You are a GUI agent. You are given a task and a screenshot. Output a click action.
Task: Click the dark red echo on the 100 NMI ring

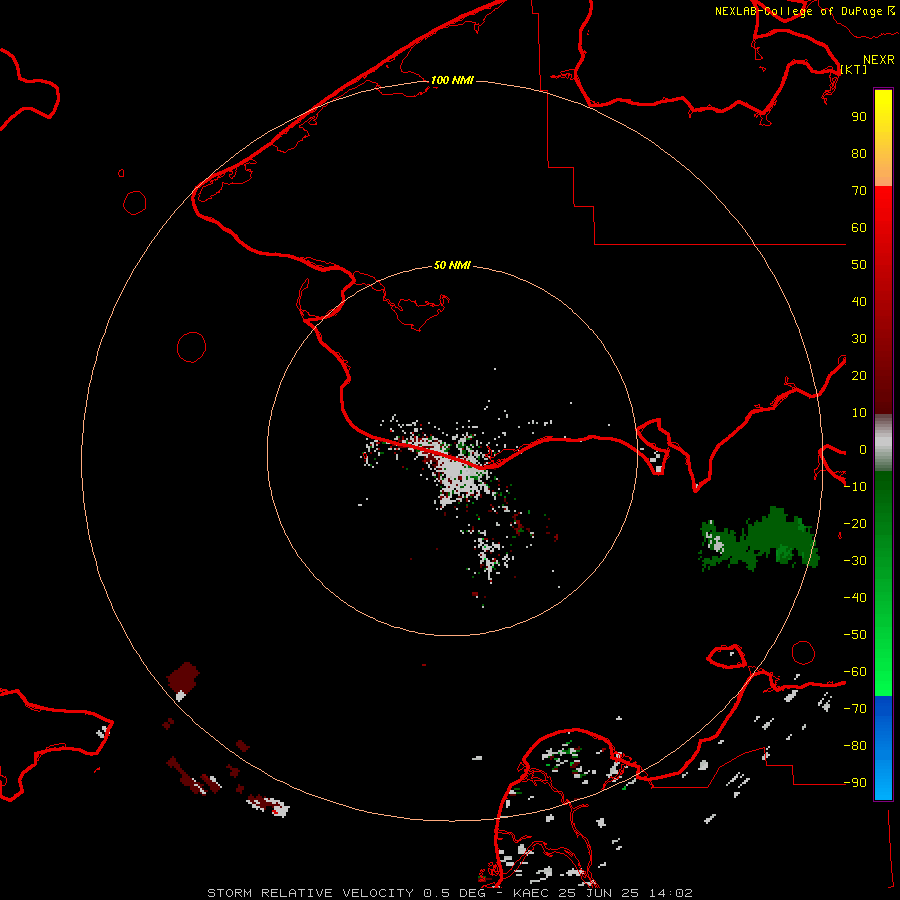pyautogui.click(x=184, y=677)
